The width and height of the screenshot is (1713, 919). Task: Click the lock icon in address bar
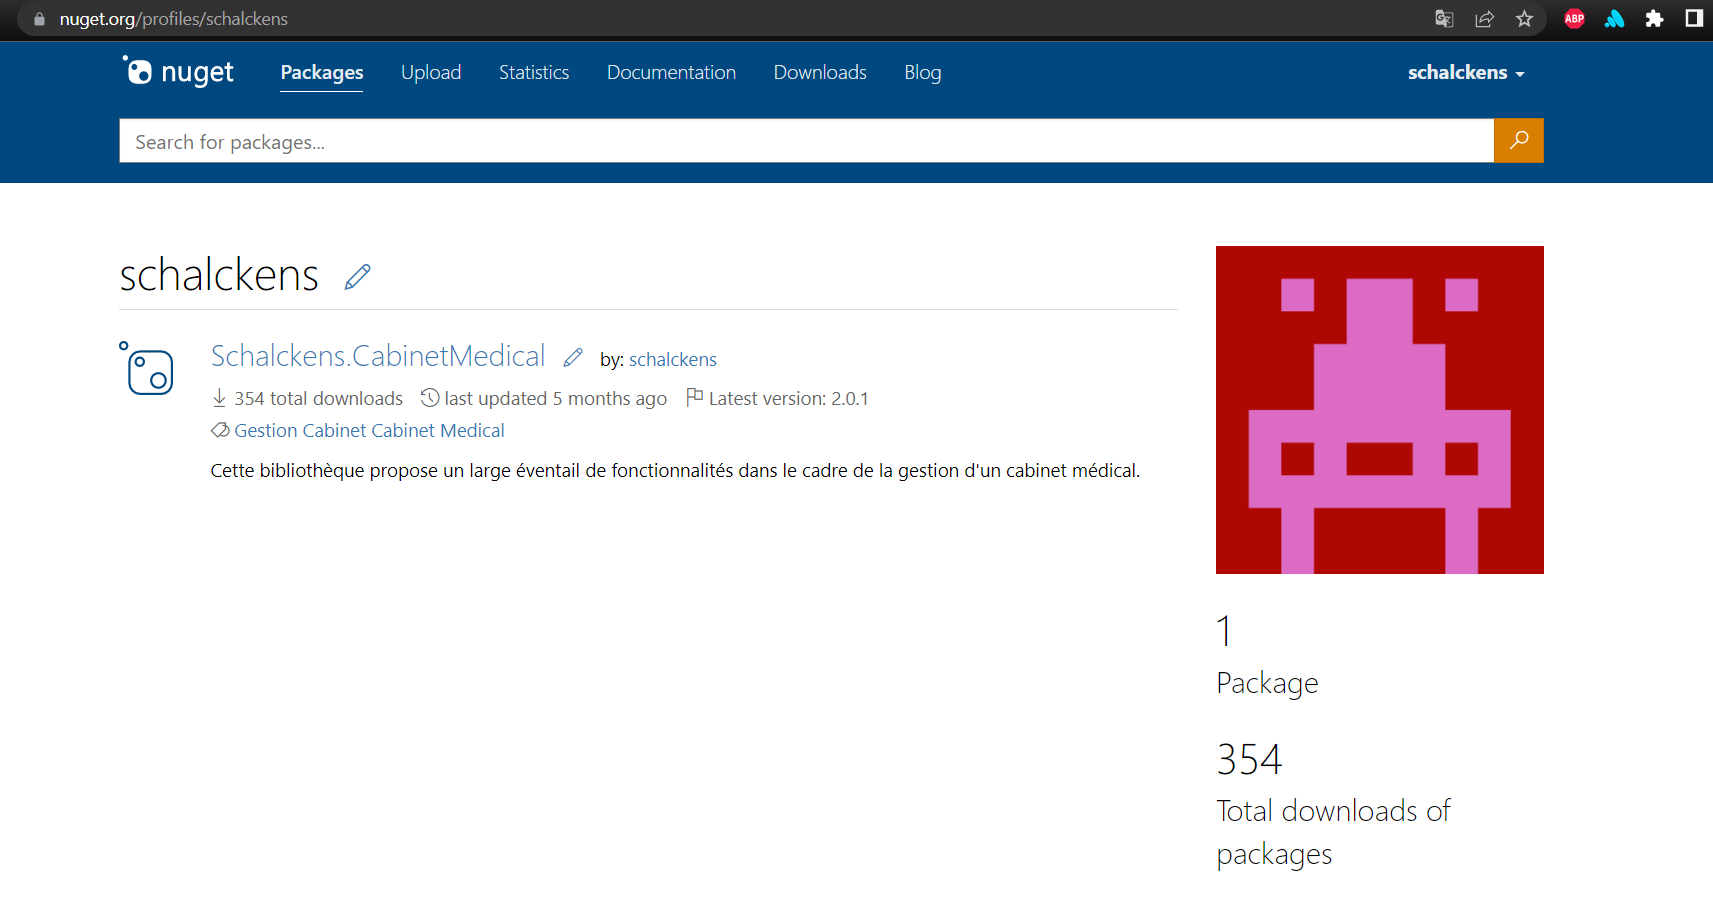[39, 19]
